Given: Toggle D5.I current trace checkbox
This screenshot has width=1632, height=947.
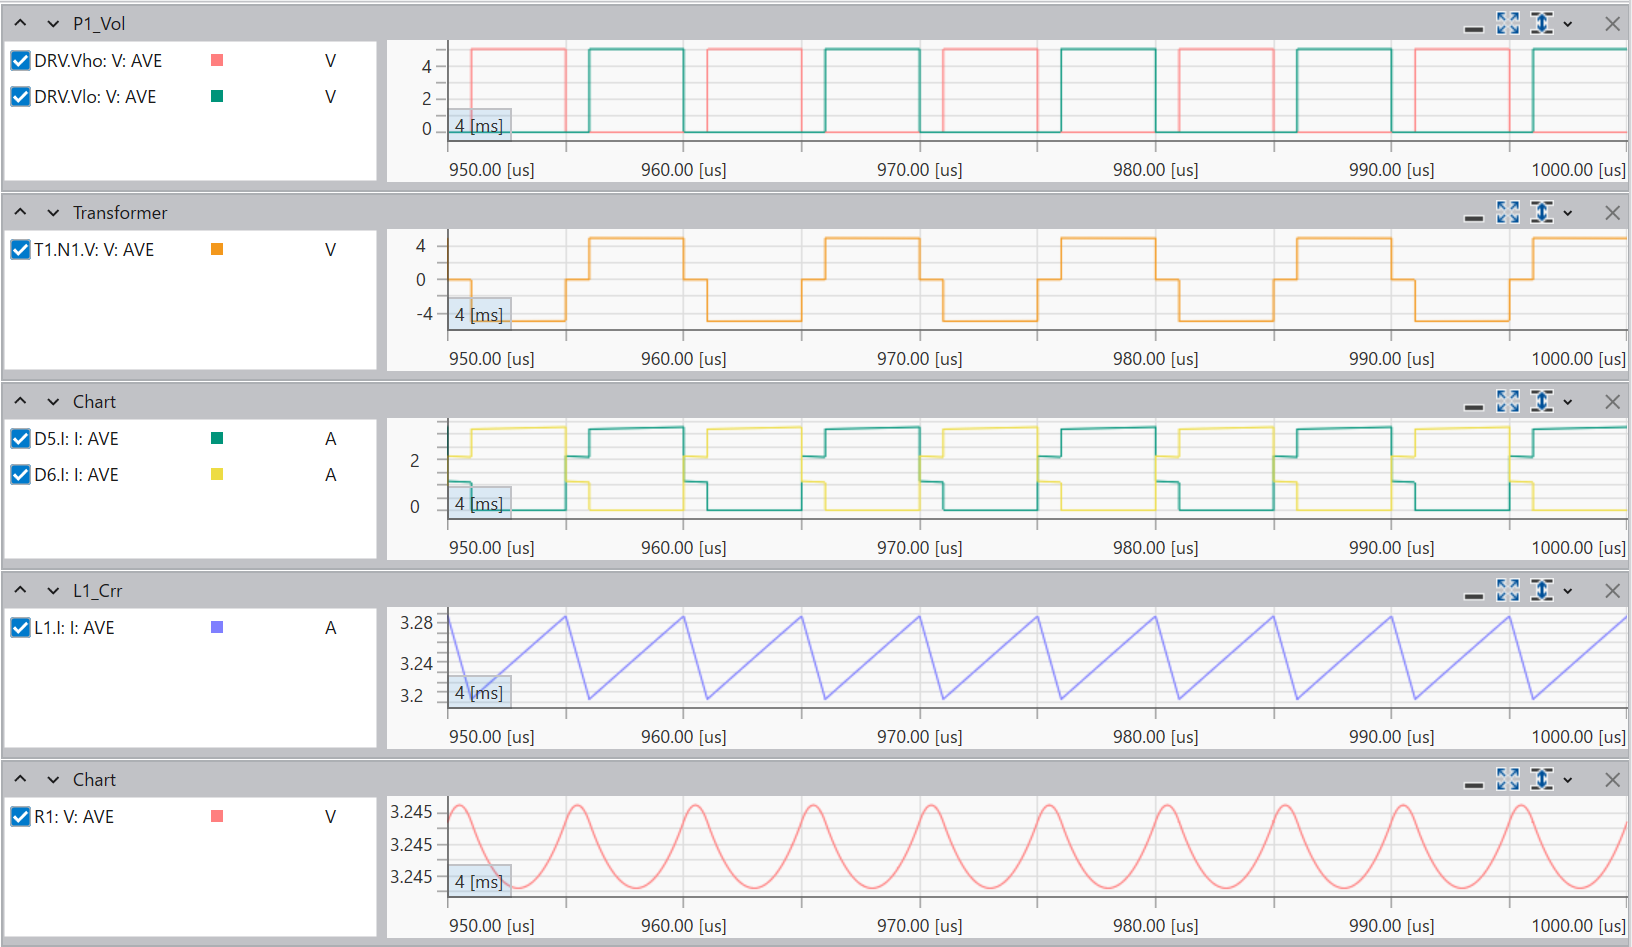Looking at the screenshot, I should tap(20, 439).
